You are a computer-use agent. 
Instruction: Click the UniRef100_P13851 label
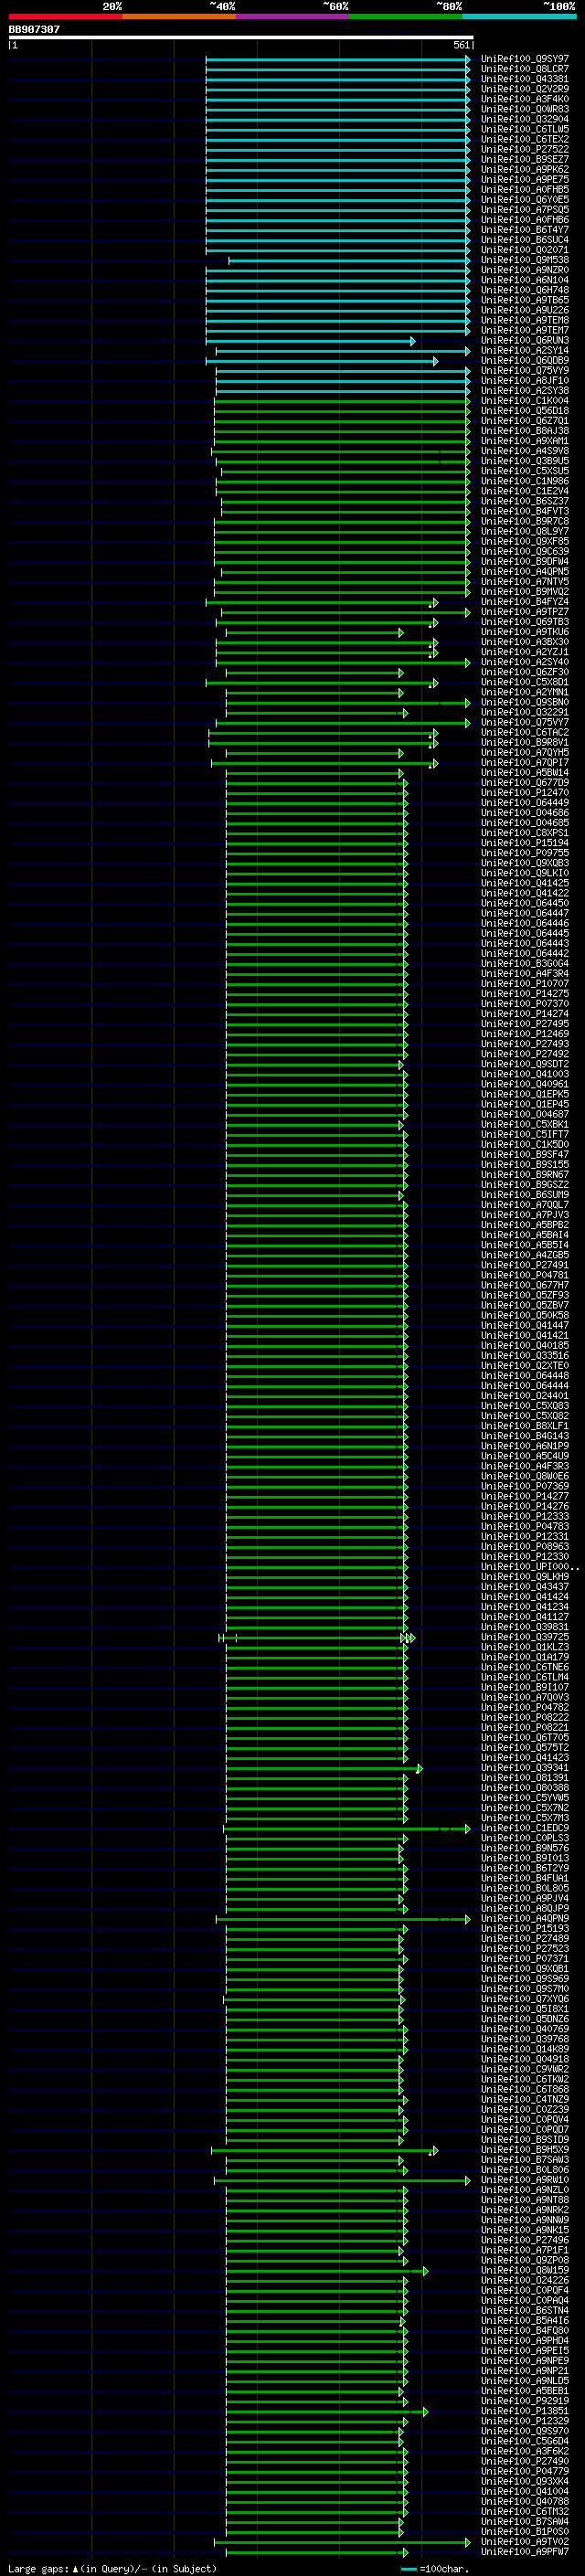point(524,2411)
